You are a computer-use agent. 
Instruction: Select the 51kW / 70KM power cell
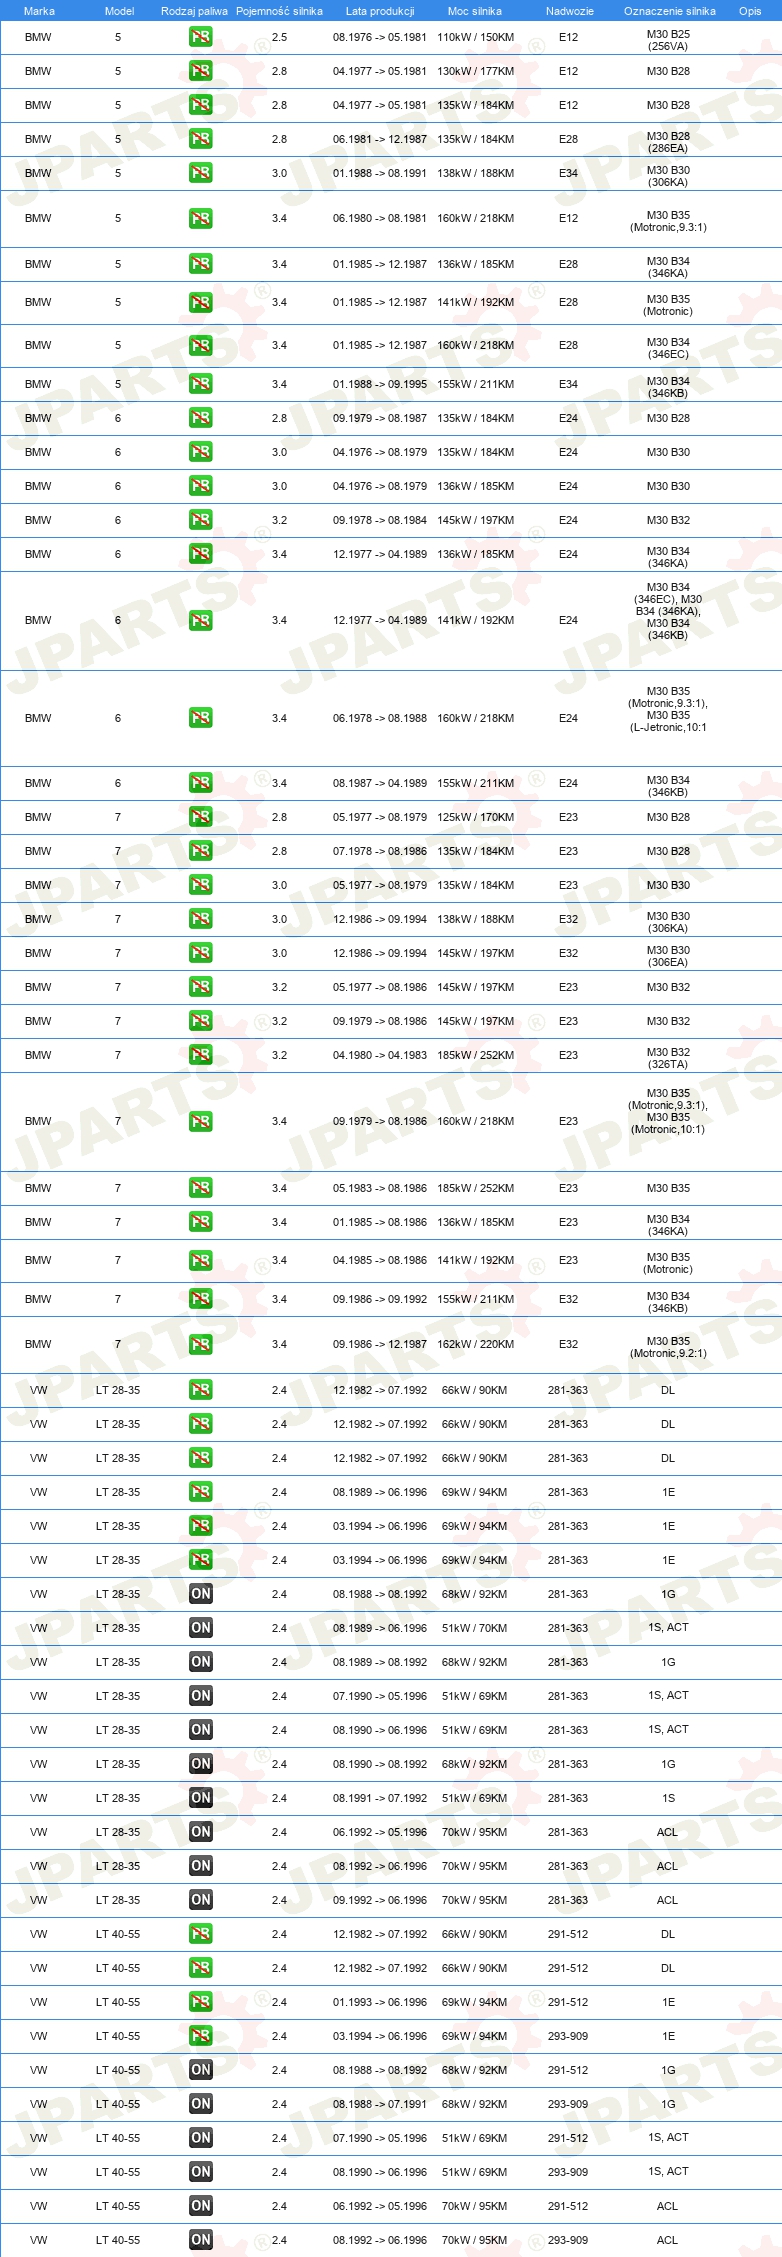tap(475, 1628)
